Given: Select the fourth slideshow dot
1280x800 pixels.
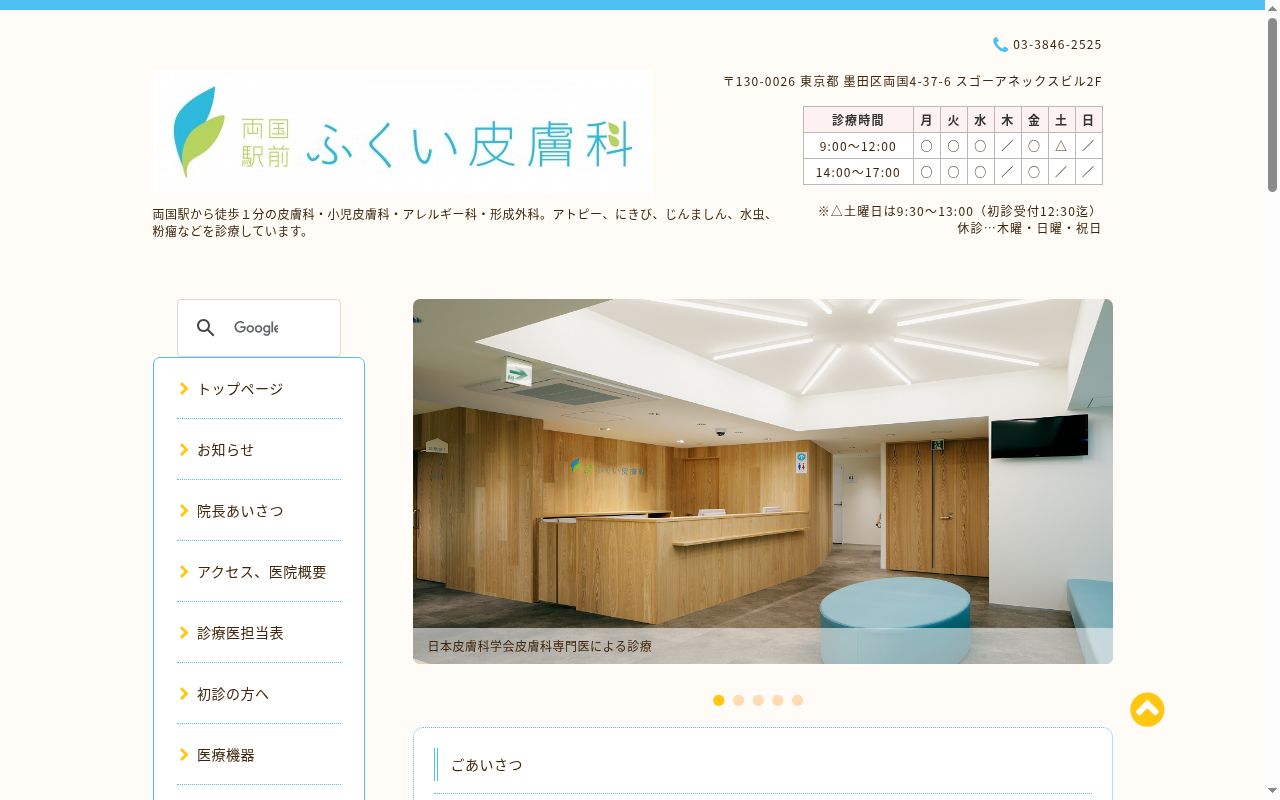Looking at the screenshot, I should click(777, 700).
